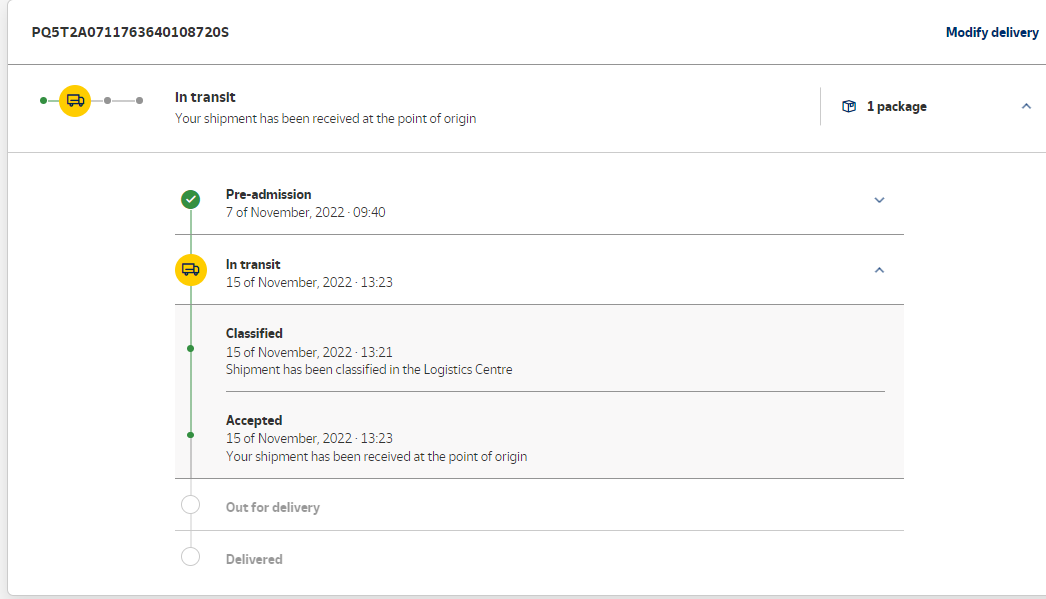Open the Modify delivery link
The width and height of the screenshot is (1046, 599).
992,33
